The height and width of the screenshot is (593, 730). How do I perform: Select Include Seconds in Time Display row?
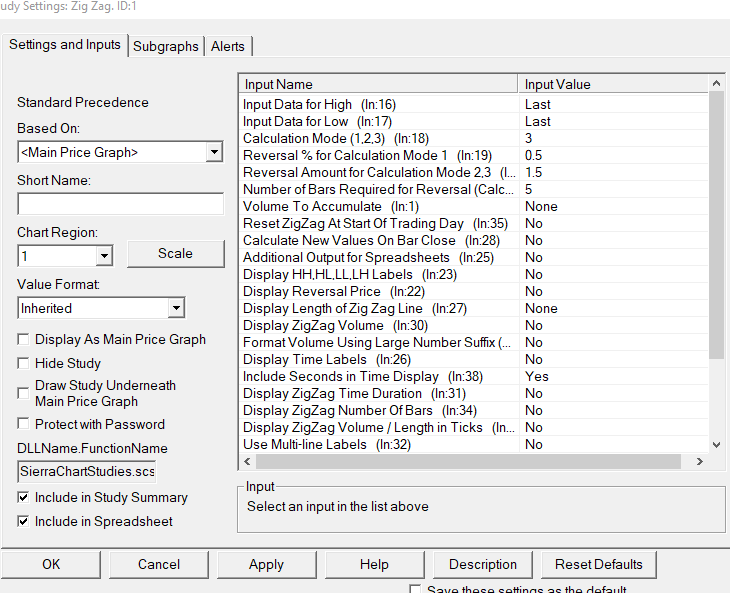click(x=474, y=376)
